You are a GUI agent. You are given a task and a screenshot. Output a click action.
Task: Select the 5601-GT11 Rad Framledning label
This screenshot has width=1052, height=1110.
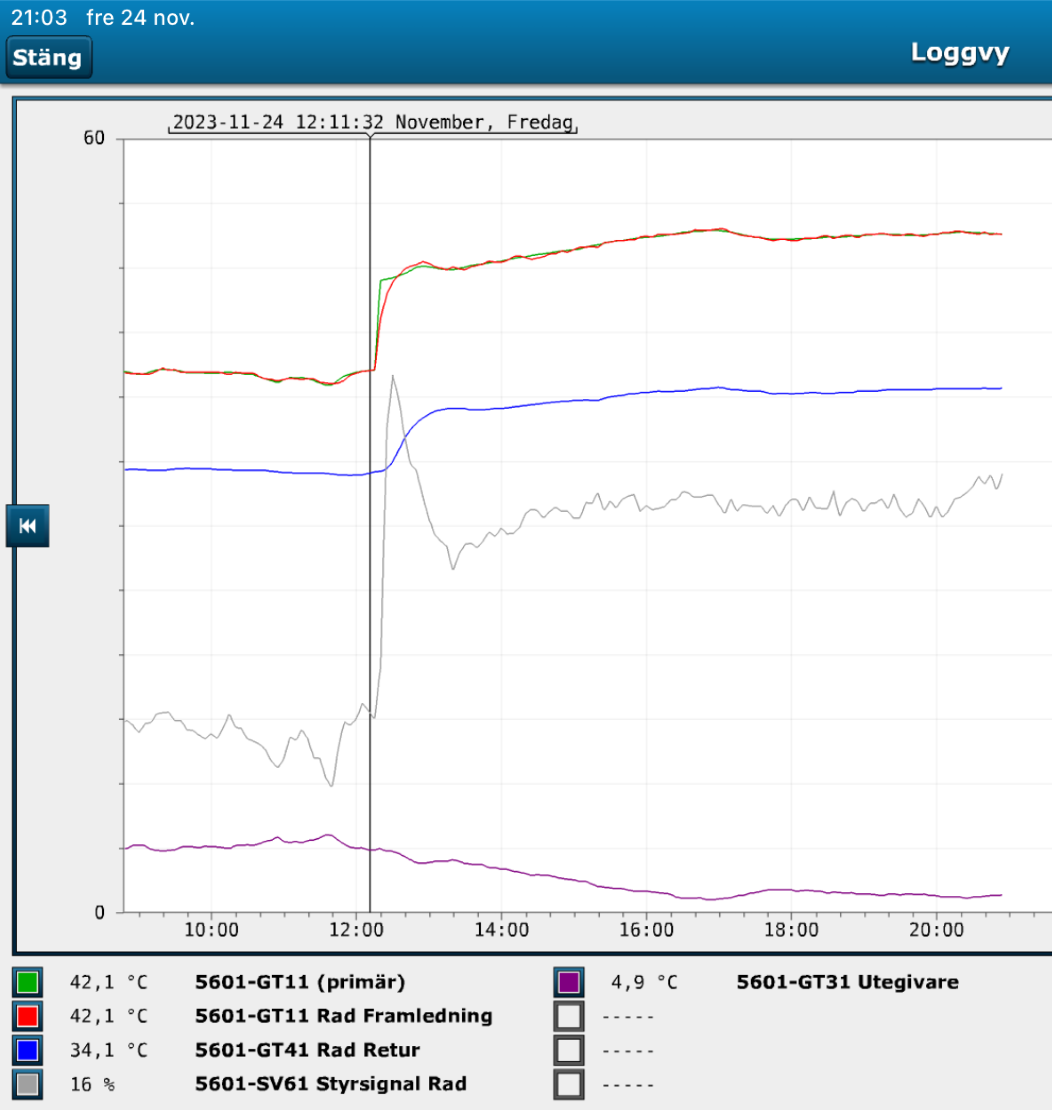click(x=343, y=1016)
